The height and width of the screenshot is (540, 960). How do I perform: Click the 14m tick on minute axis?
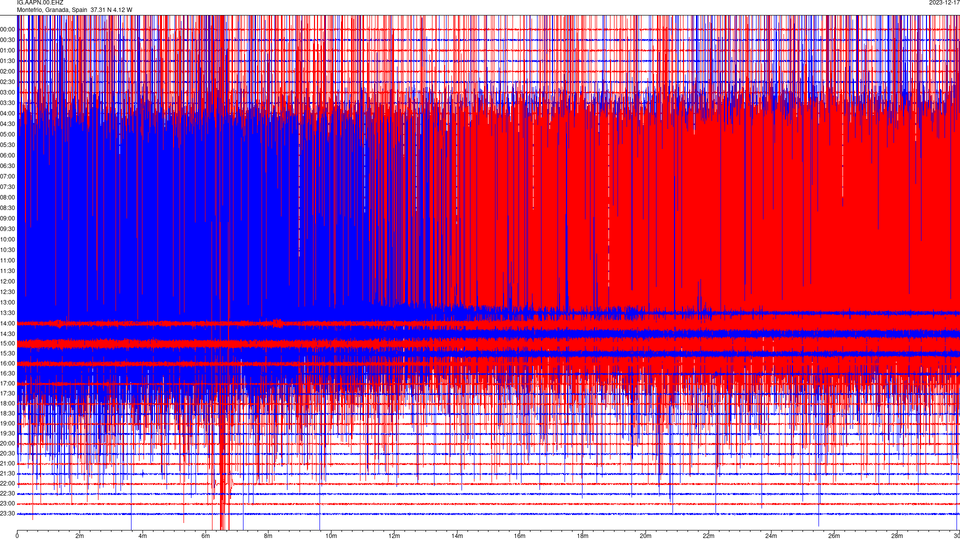click(x=457, y=536)
